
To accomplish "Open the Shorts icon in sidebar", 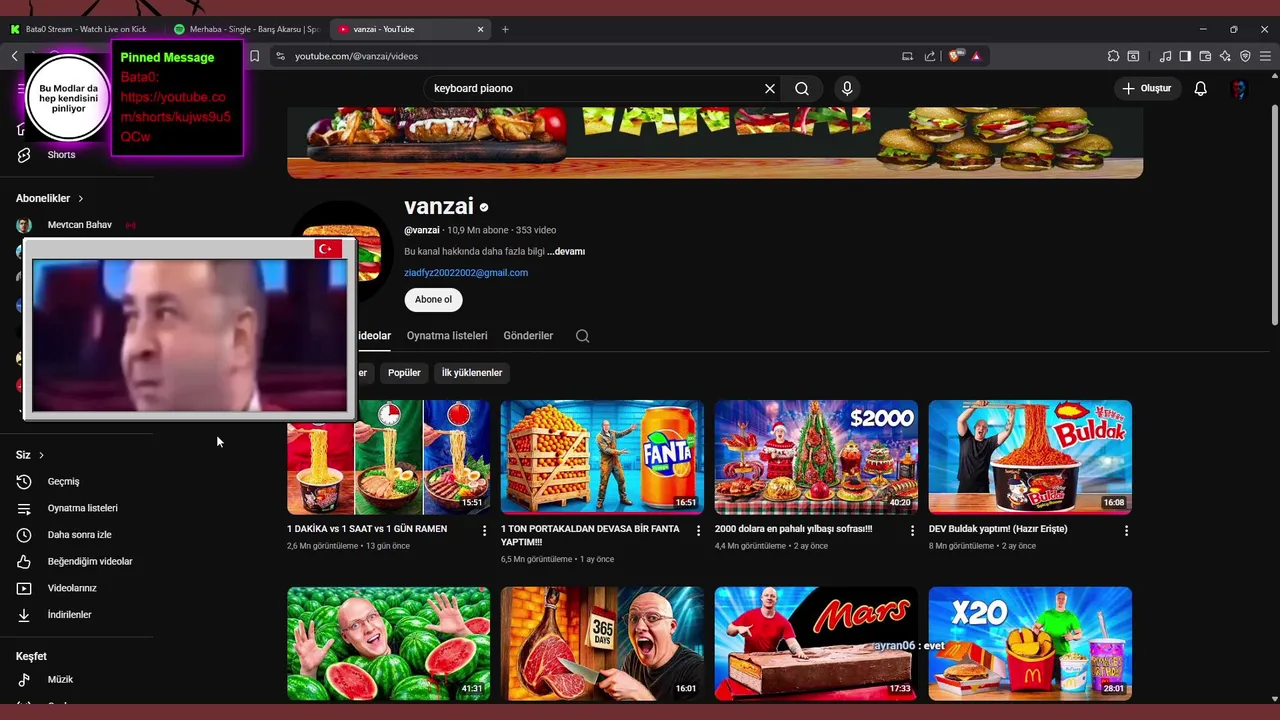I will (24, 155).
